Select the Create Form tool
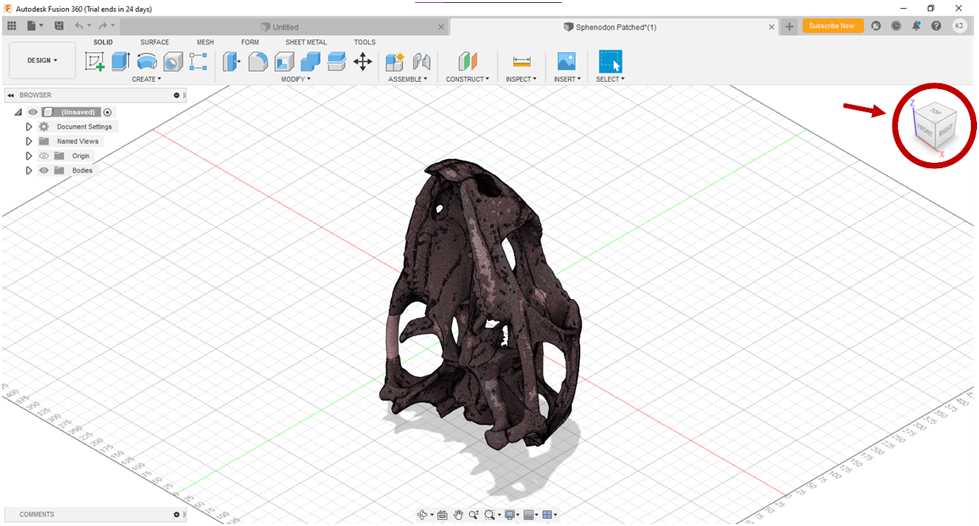 199,61
